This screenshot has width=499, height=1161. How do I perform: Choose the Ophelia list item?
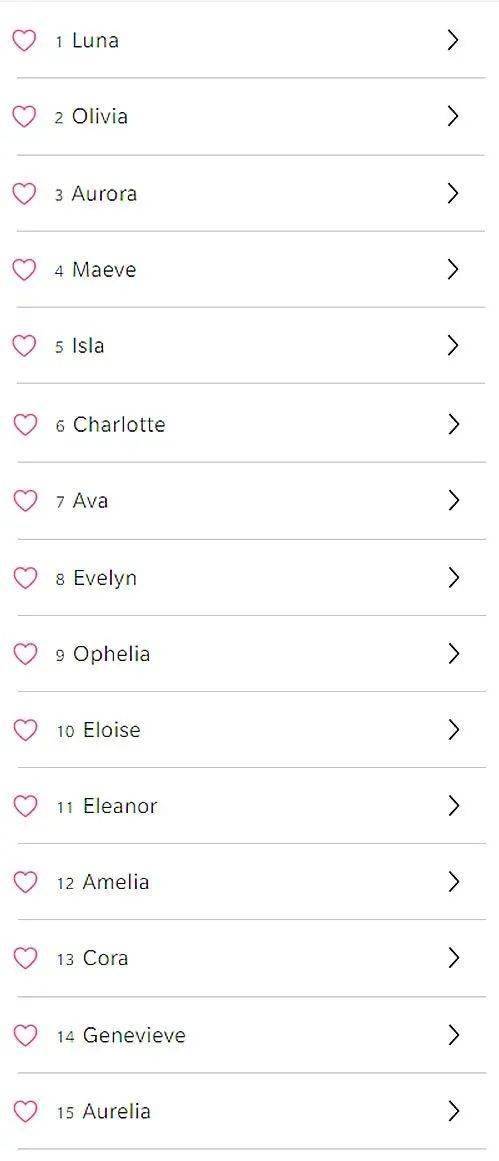(x=251, y=654)
